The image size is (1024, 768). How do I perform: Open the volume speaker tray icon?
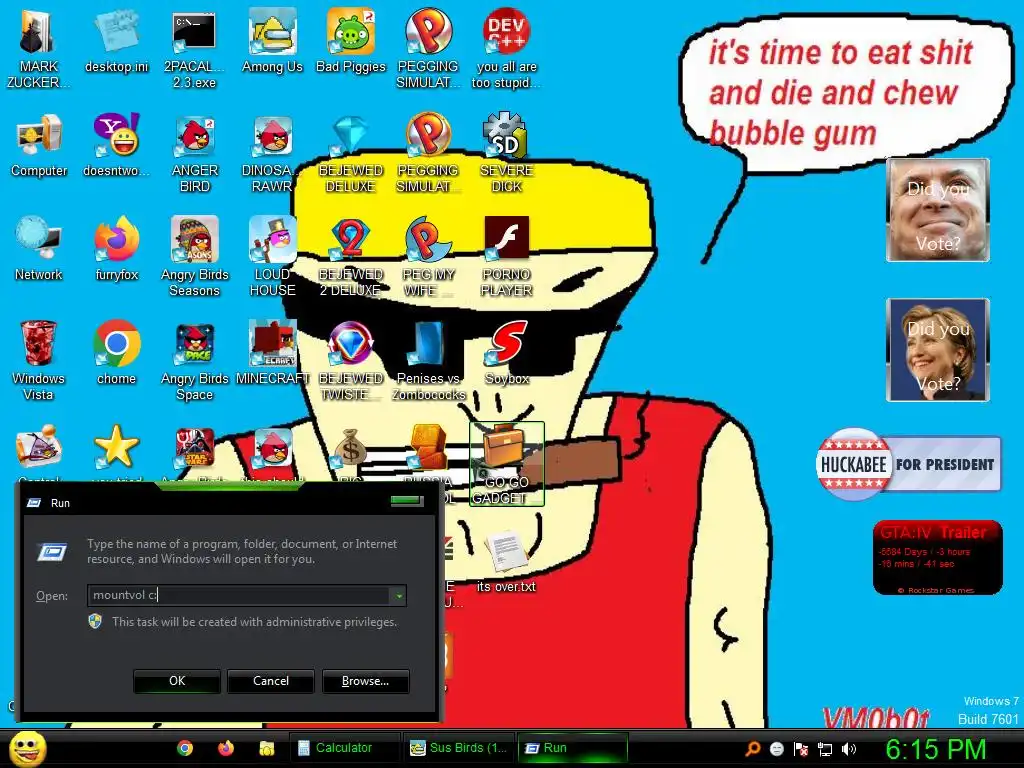point(849,749)
